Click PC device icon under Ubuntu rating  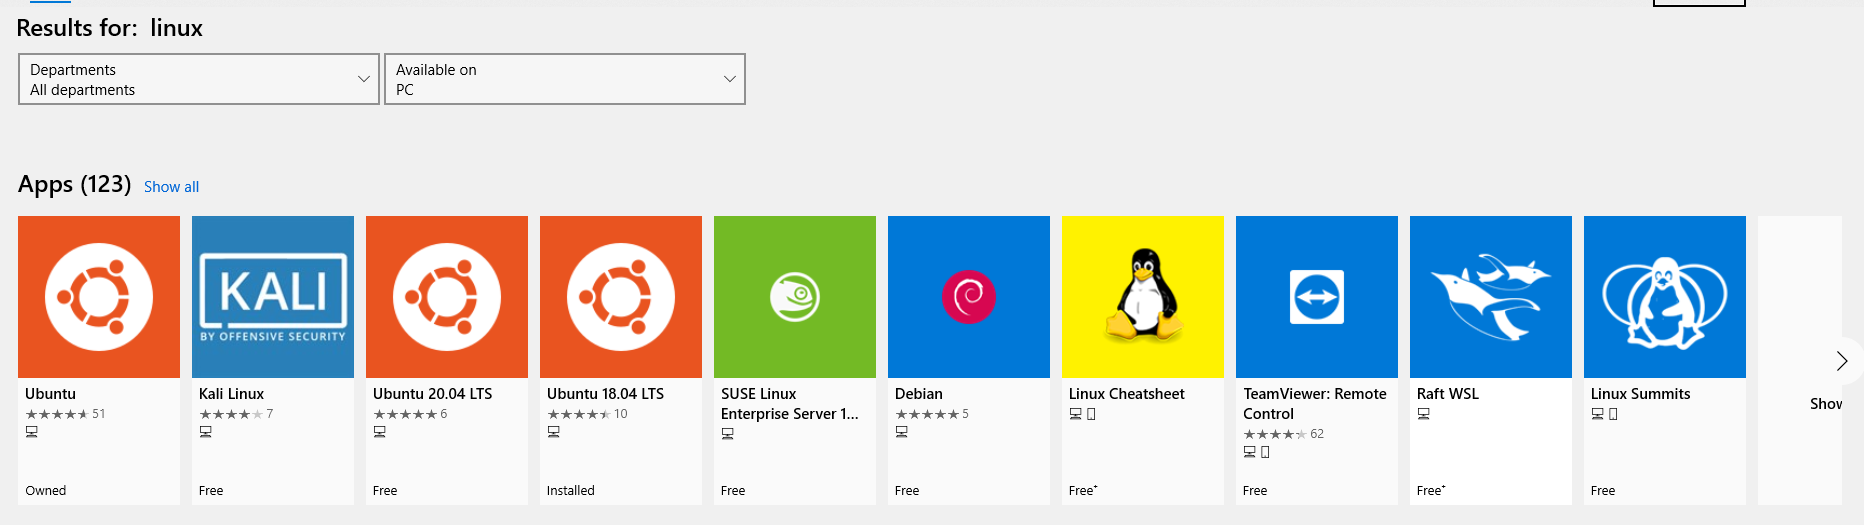32,432
